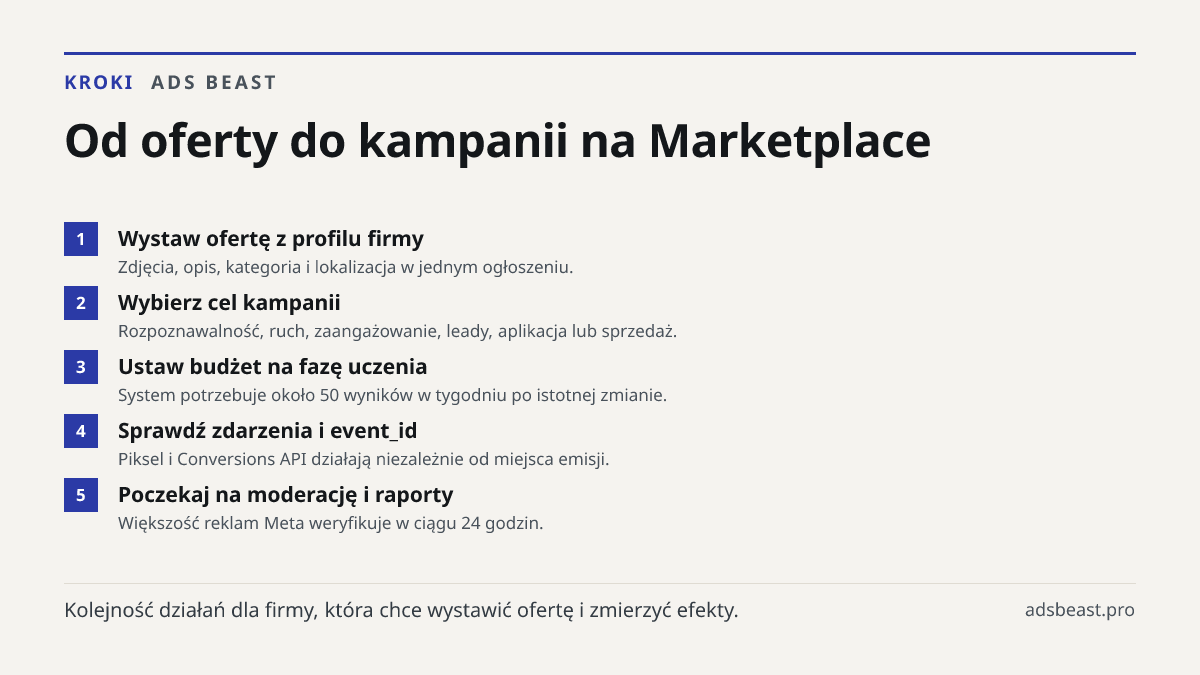Click heading "Sprawdź zdarzenia i event_id"

tap(268, 430)
